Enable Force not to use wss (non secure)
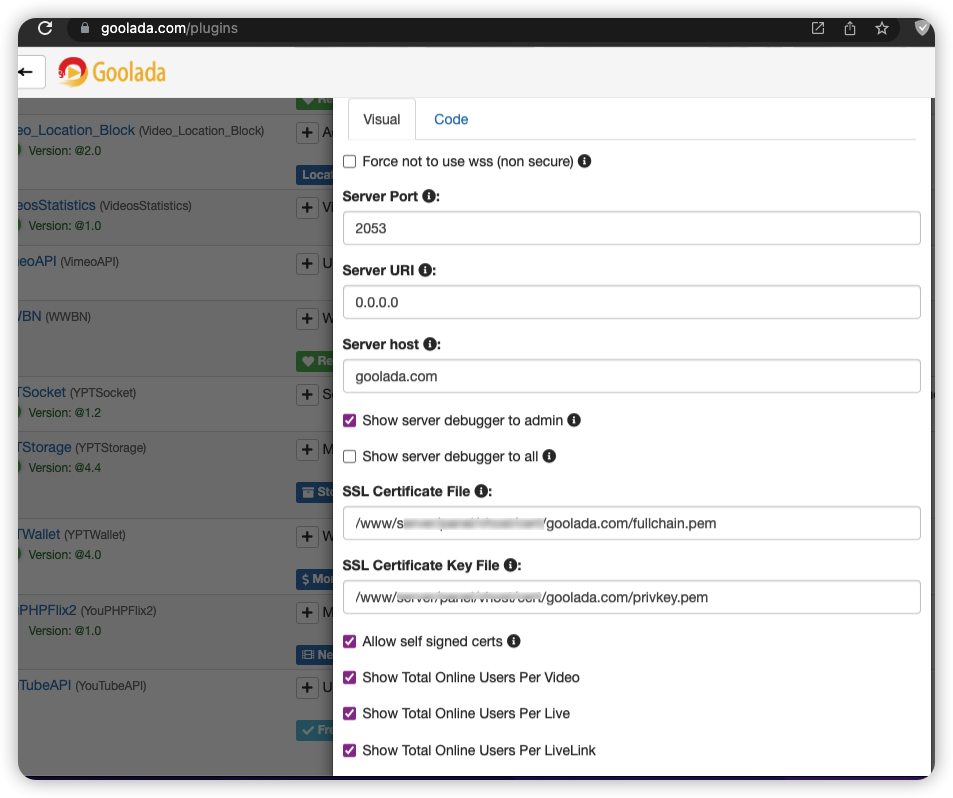This screenshot has height=798, width=953. [x=349, y=161]
